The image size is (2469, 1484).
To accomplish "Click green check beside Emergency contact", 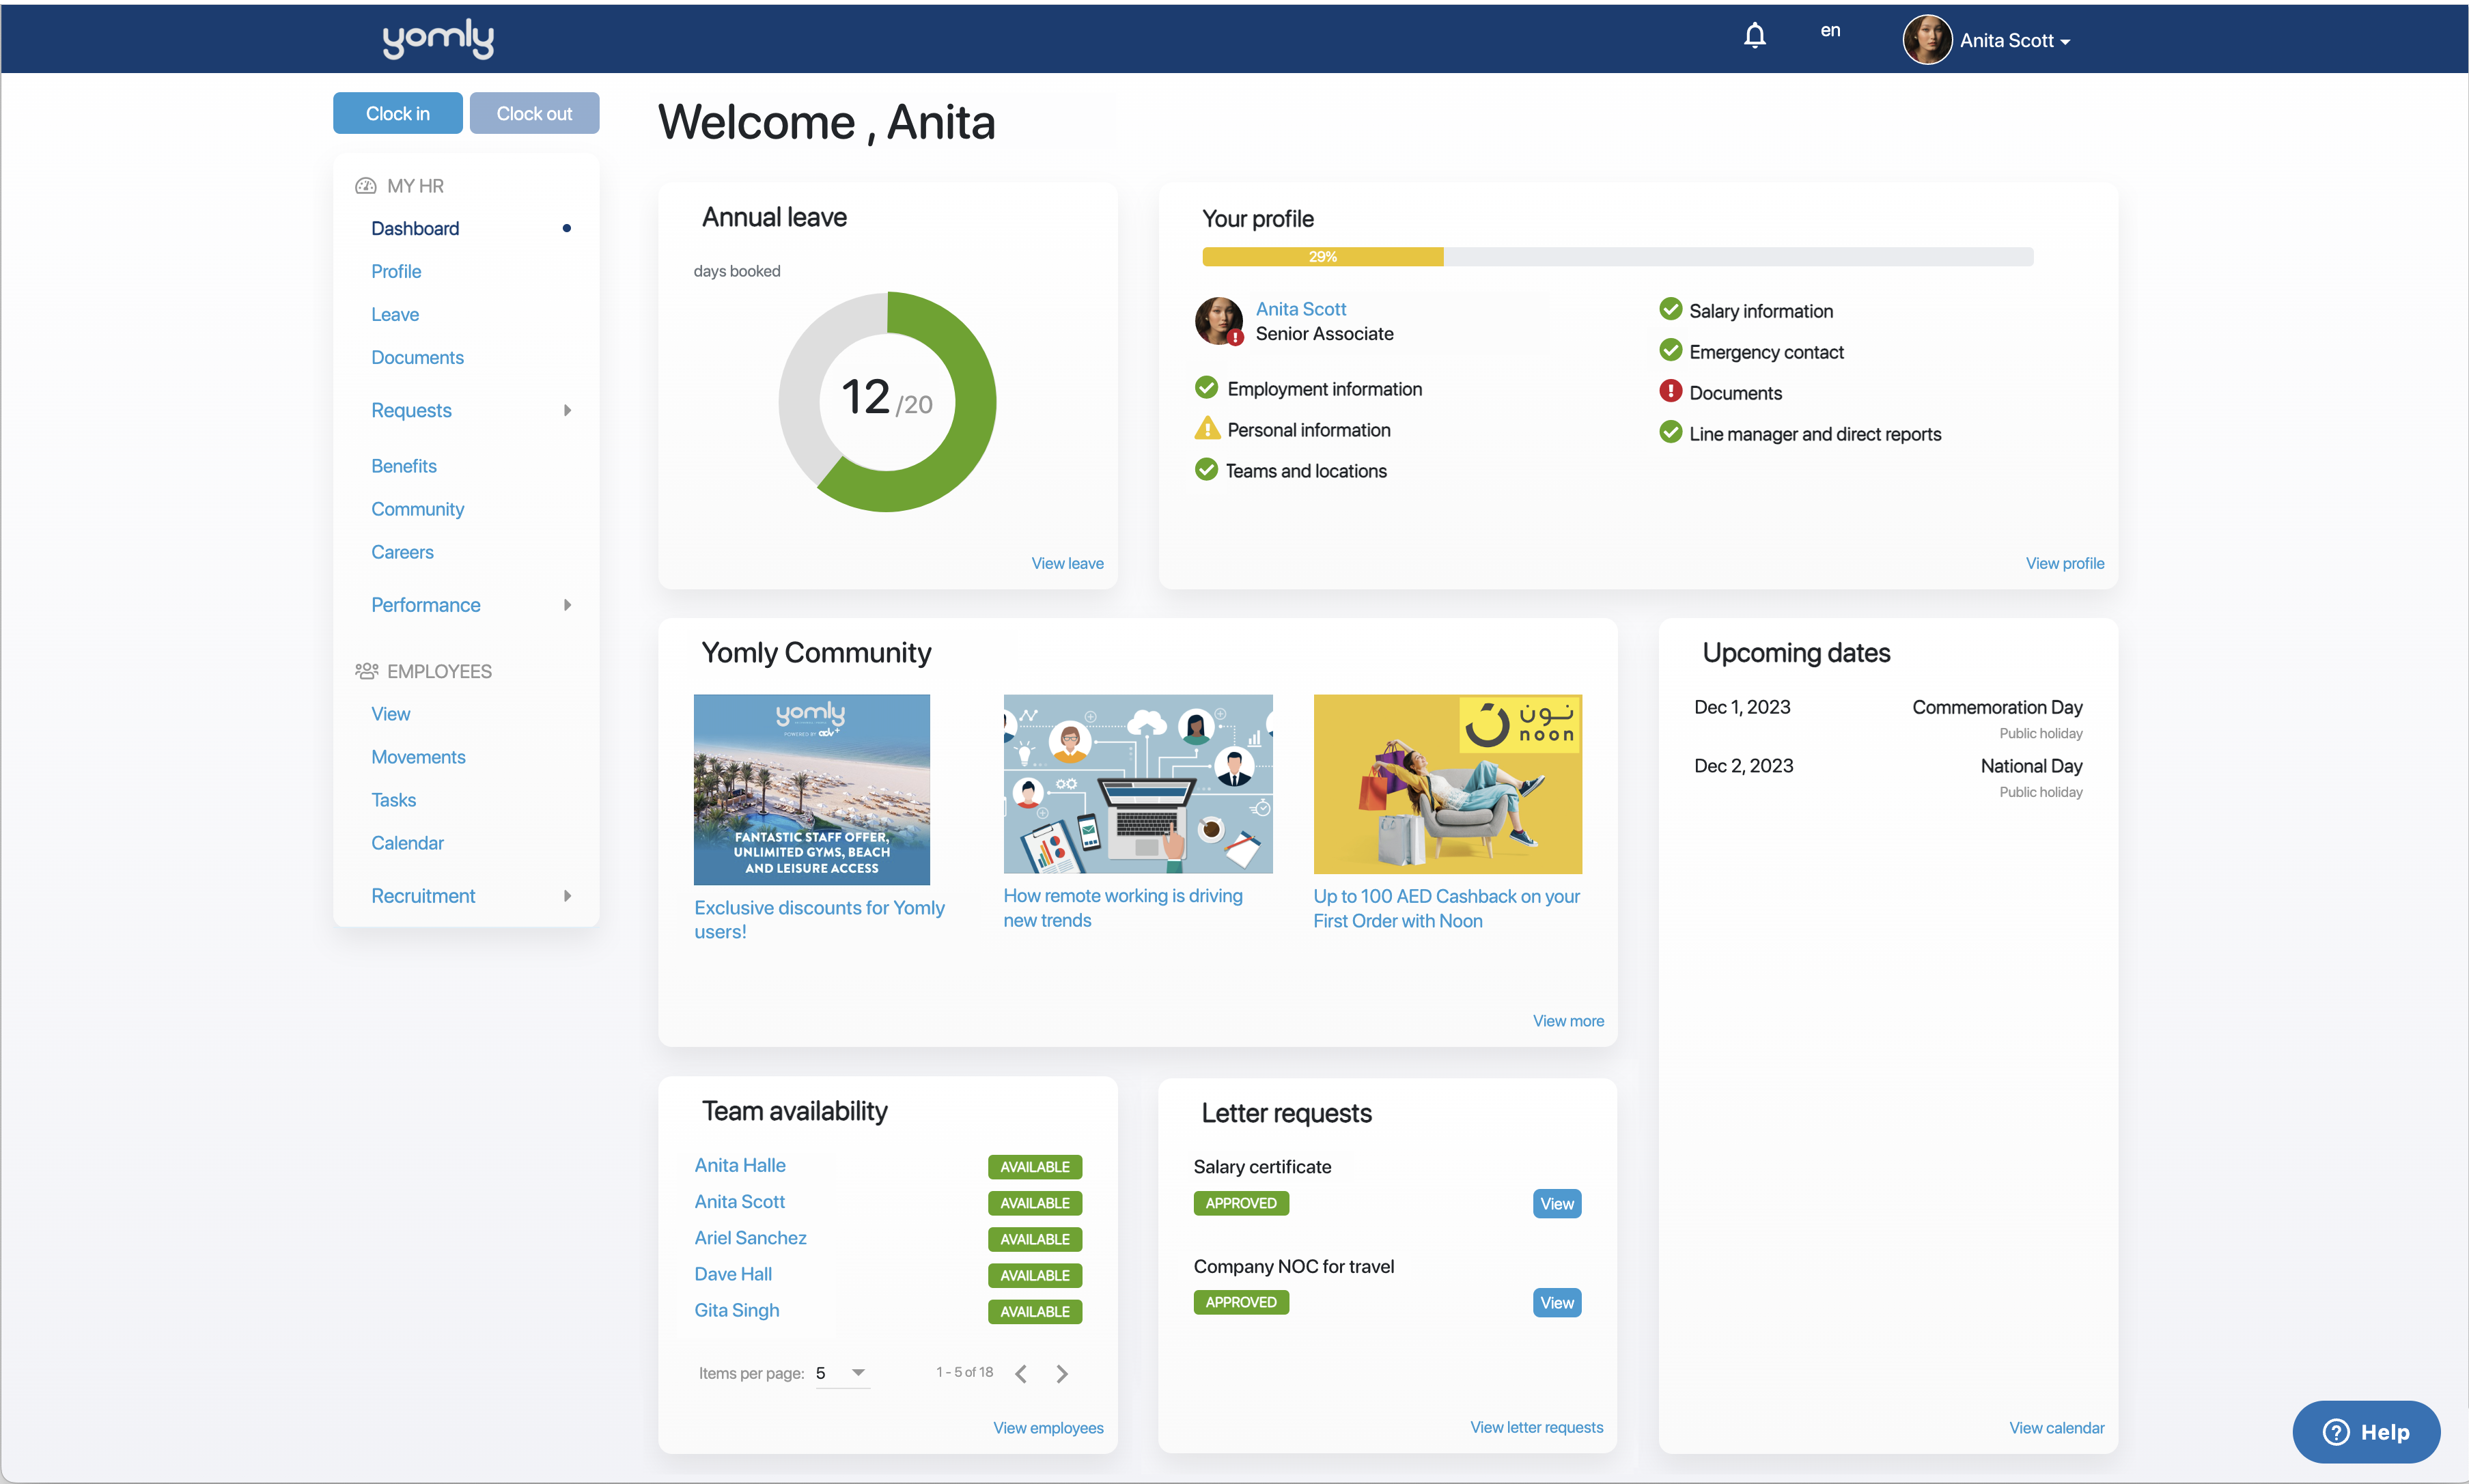I will (1670, 350).
